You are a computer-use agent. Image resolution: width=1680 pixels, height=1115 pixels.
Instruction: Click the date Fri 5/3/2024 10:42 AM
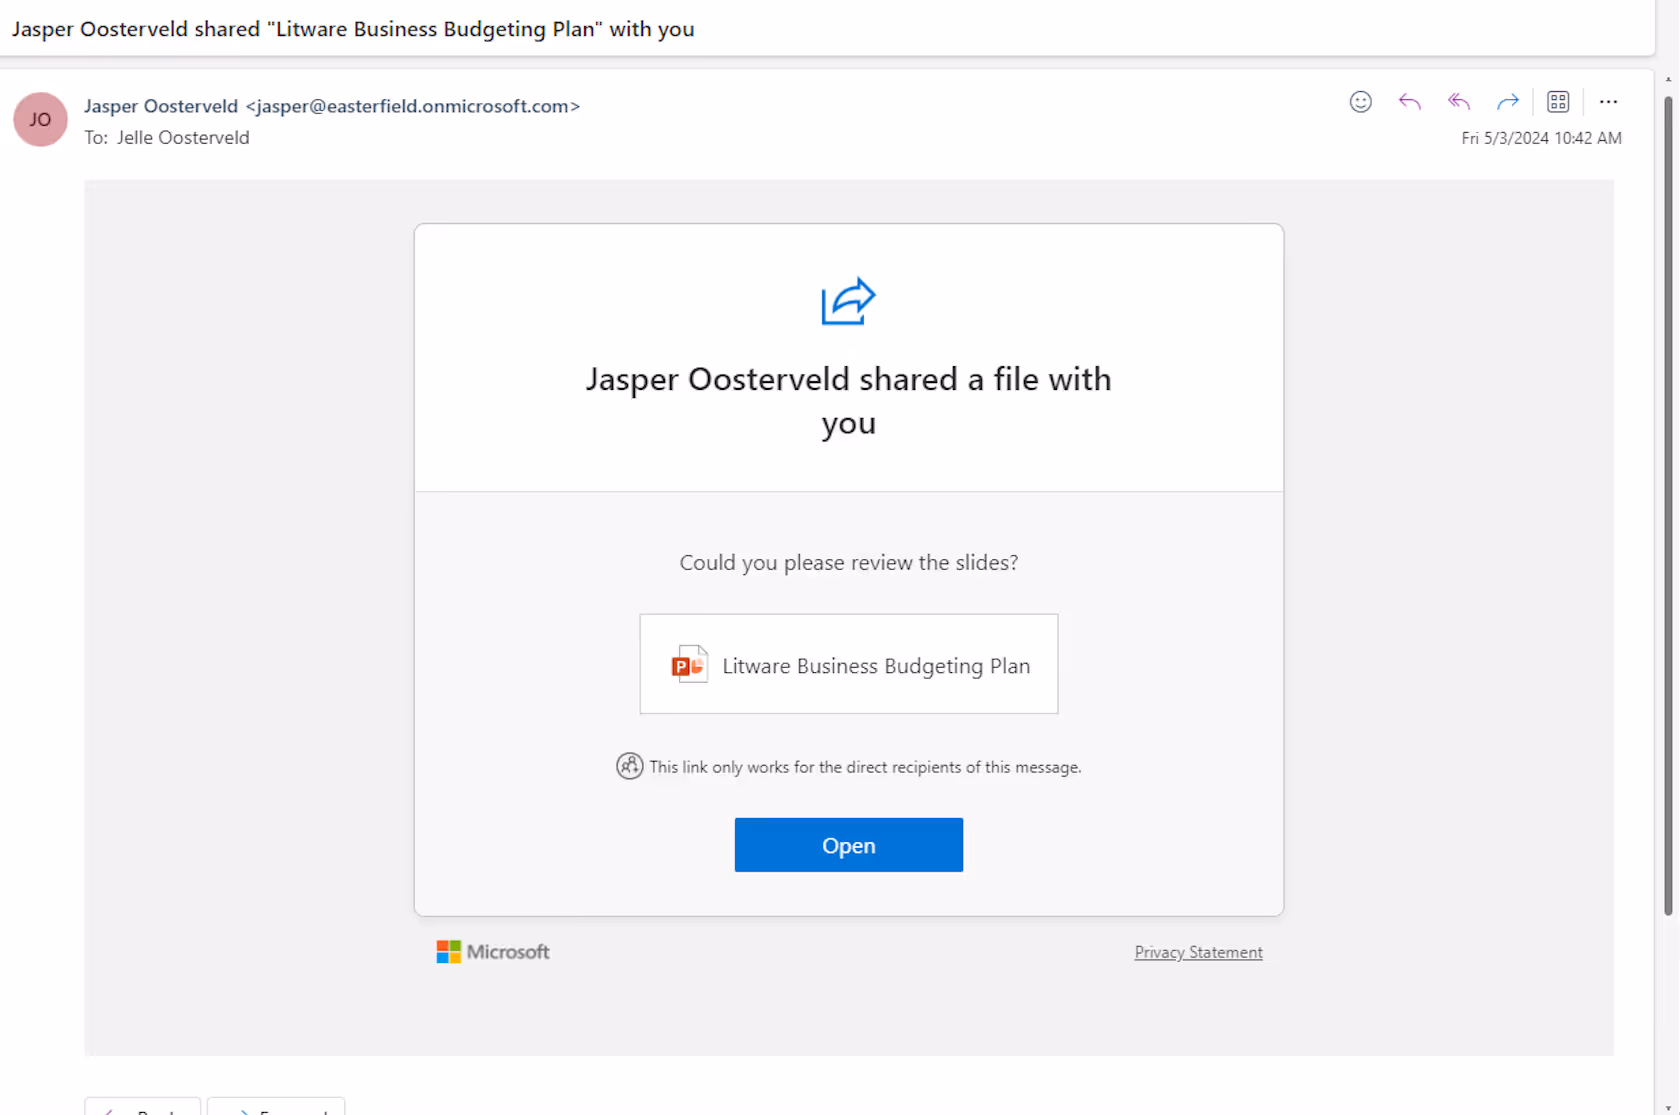pyautogui.click(x=1541, y=138)
